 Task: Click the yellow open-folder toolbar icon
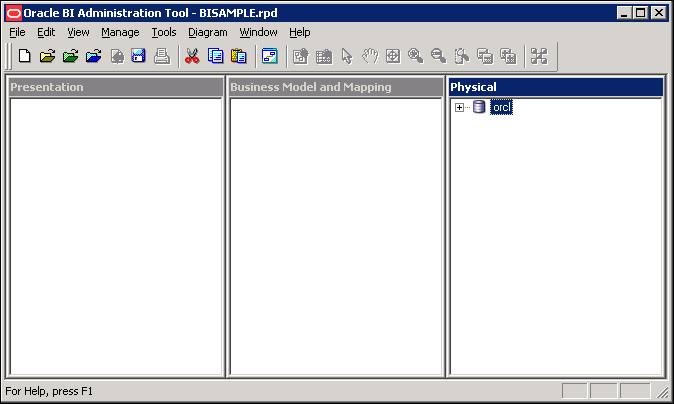(48, 56)
